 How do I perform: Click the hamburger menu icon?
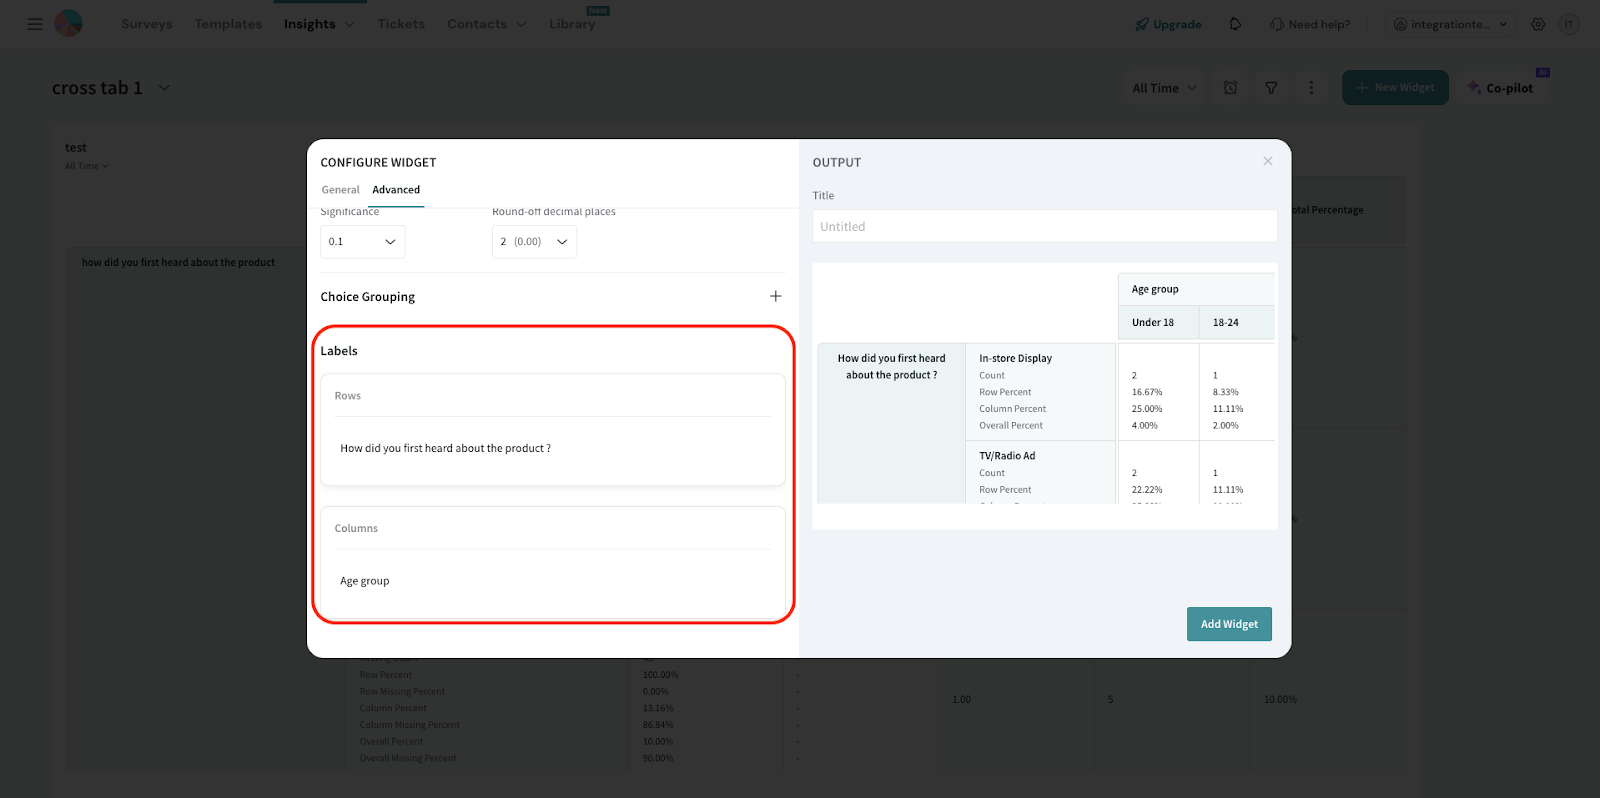[35, 24]
